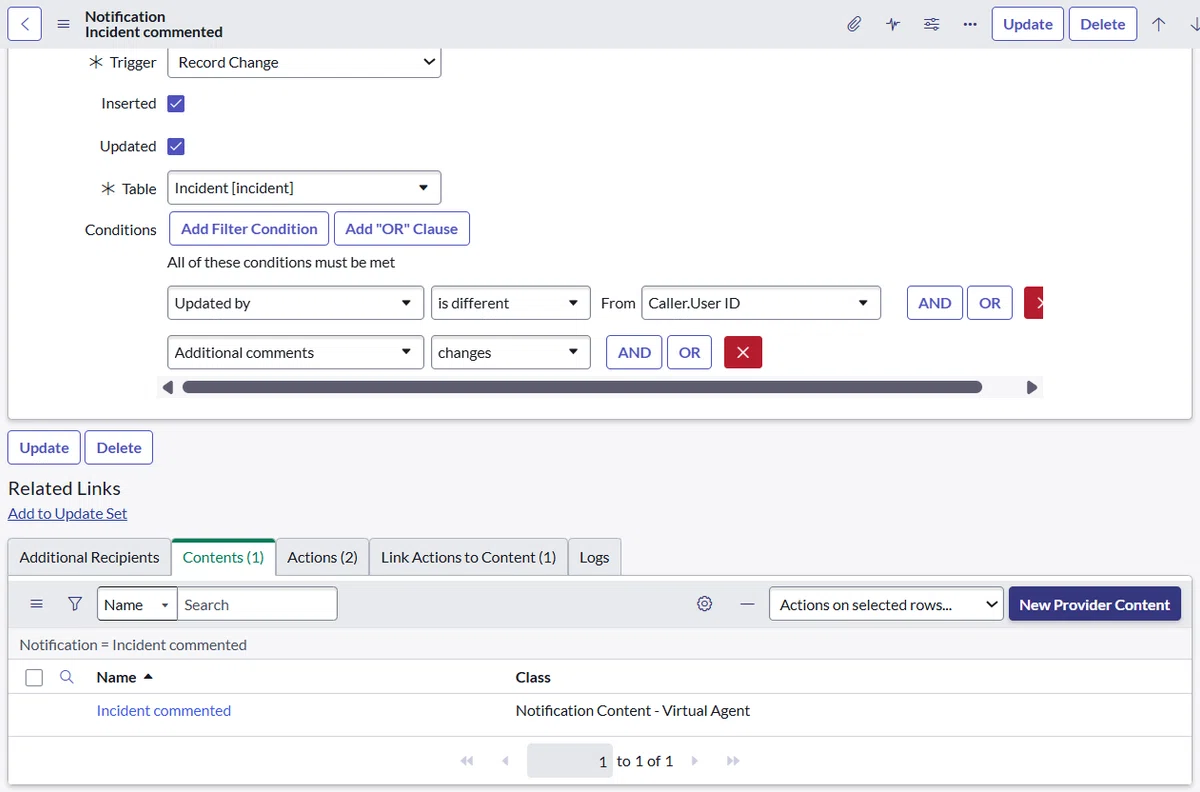
Task: Personalize list with the gear icon
Action: 704,604
